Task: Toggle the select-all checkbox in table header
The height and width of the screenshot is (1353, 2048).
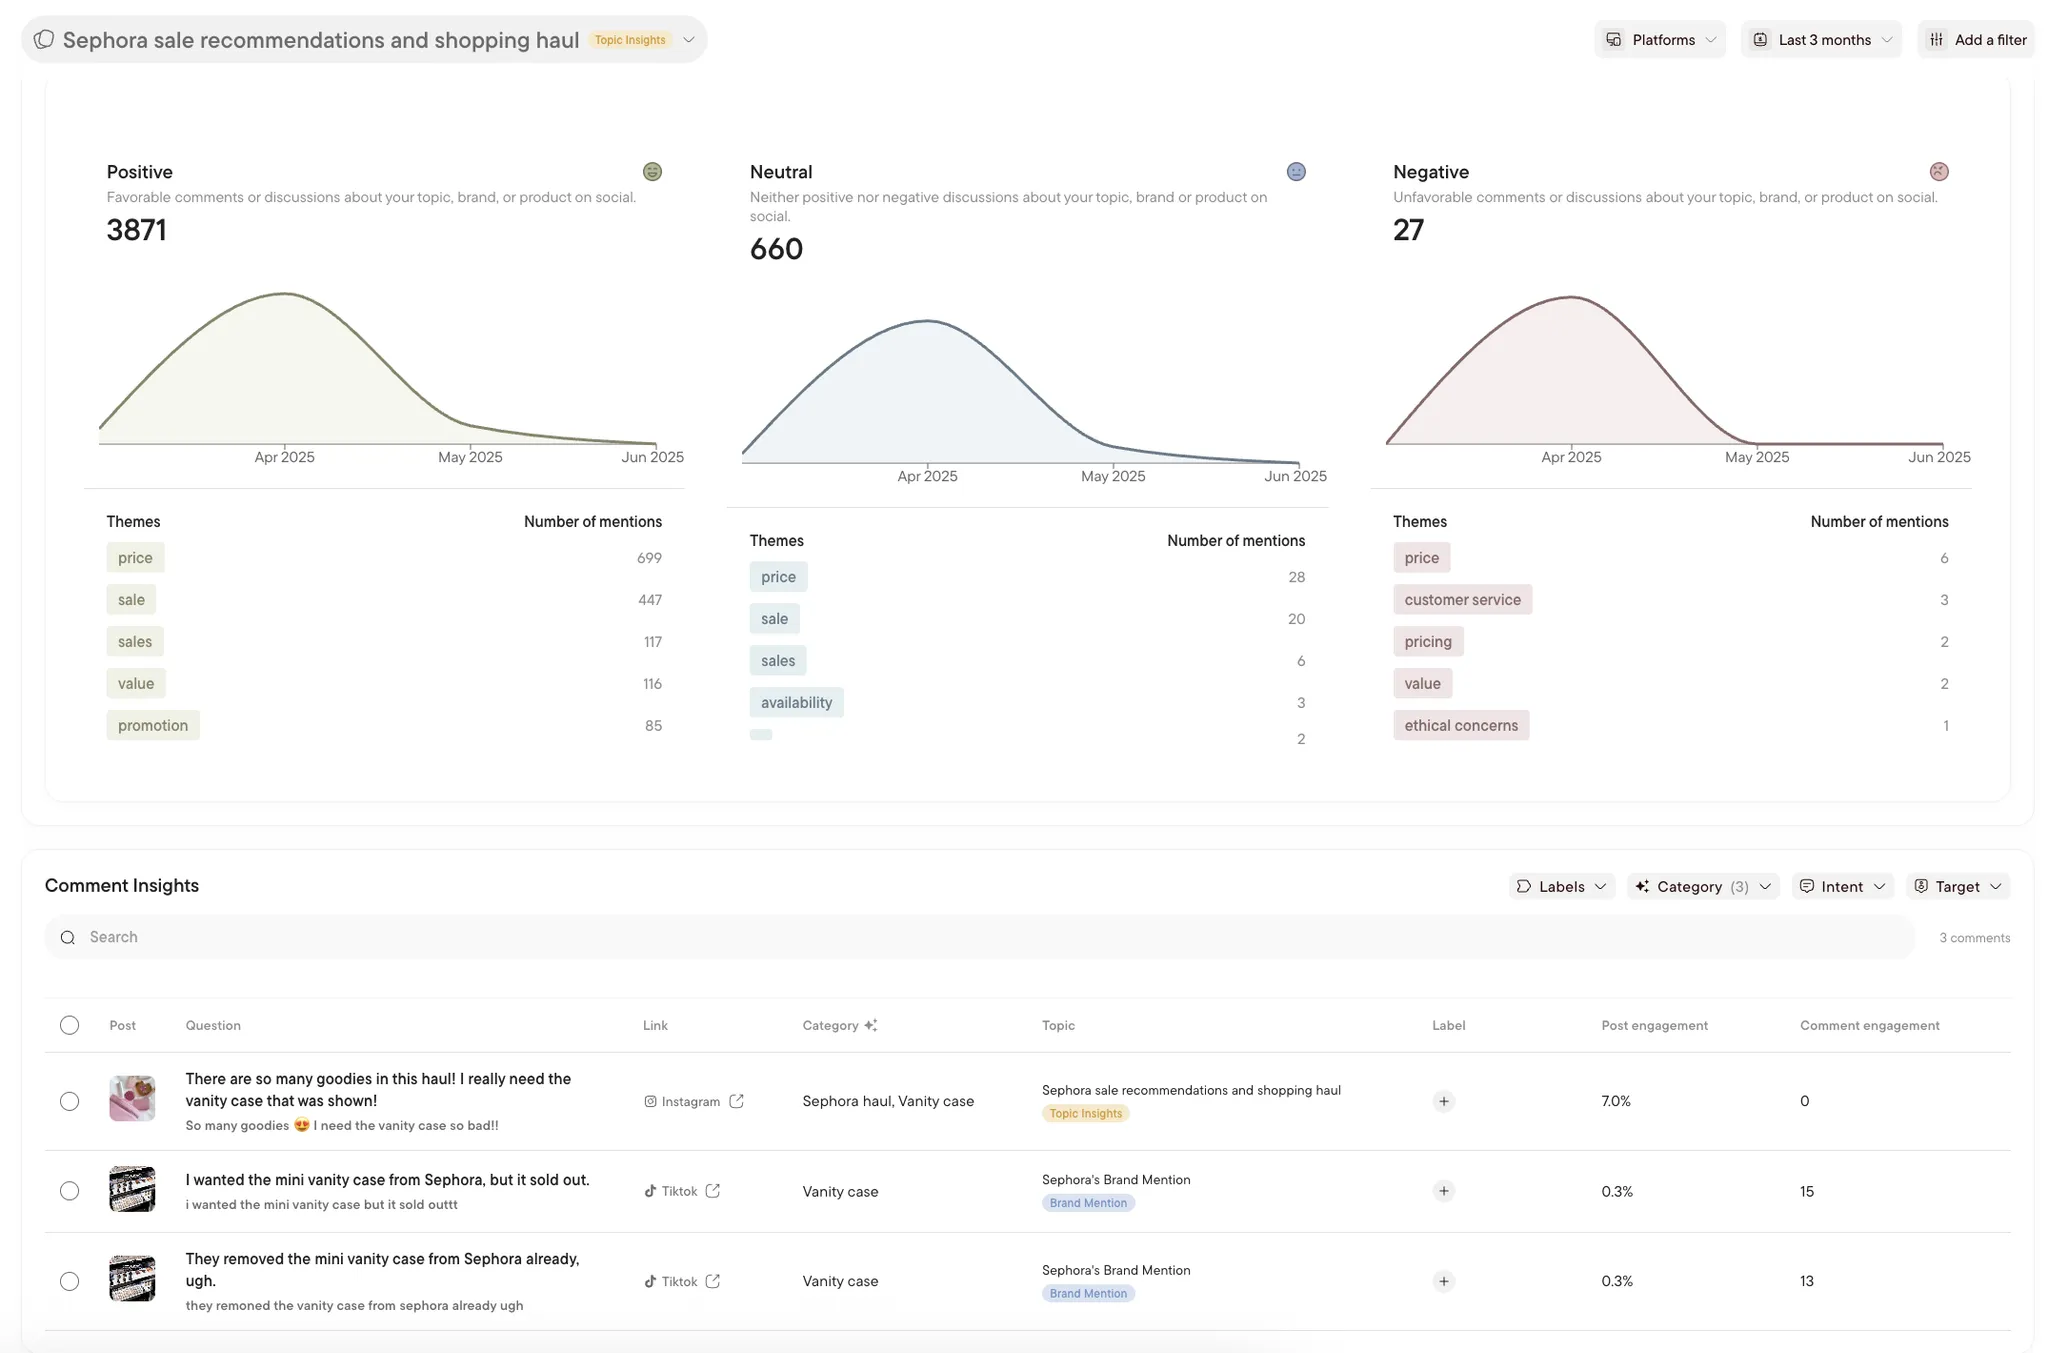Action: (69, 1025)
